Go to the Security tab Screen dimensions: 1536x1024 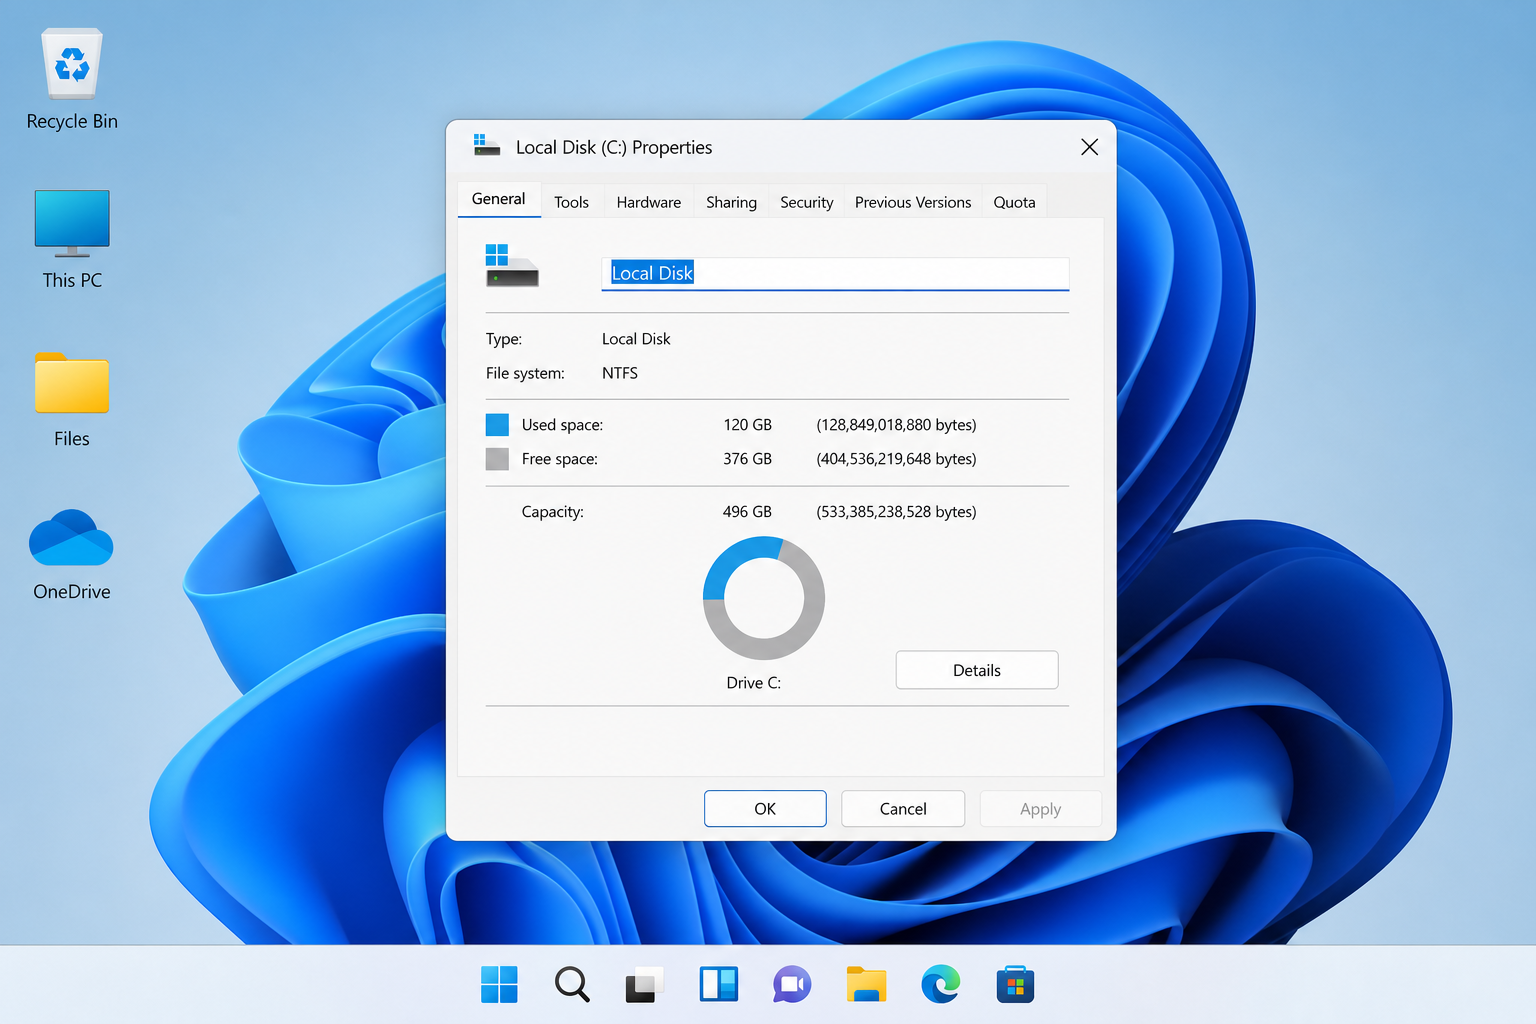coord(807,202)
